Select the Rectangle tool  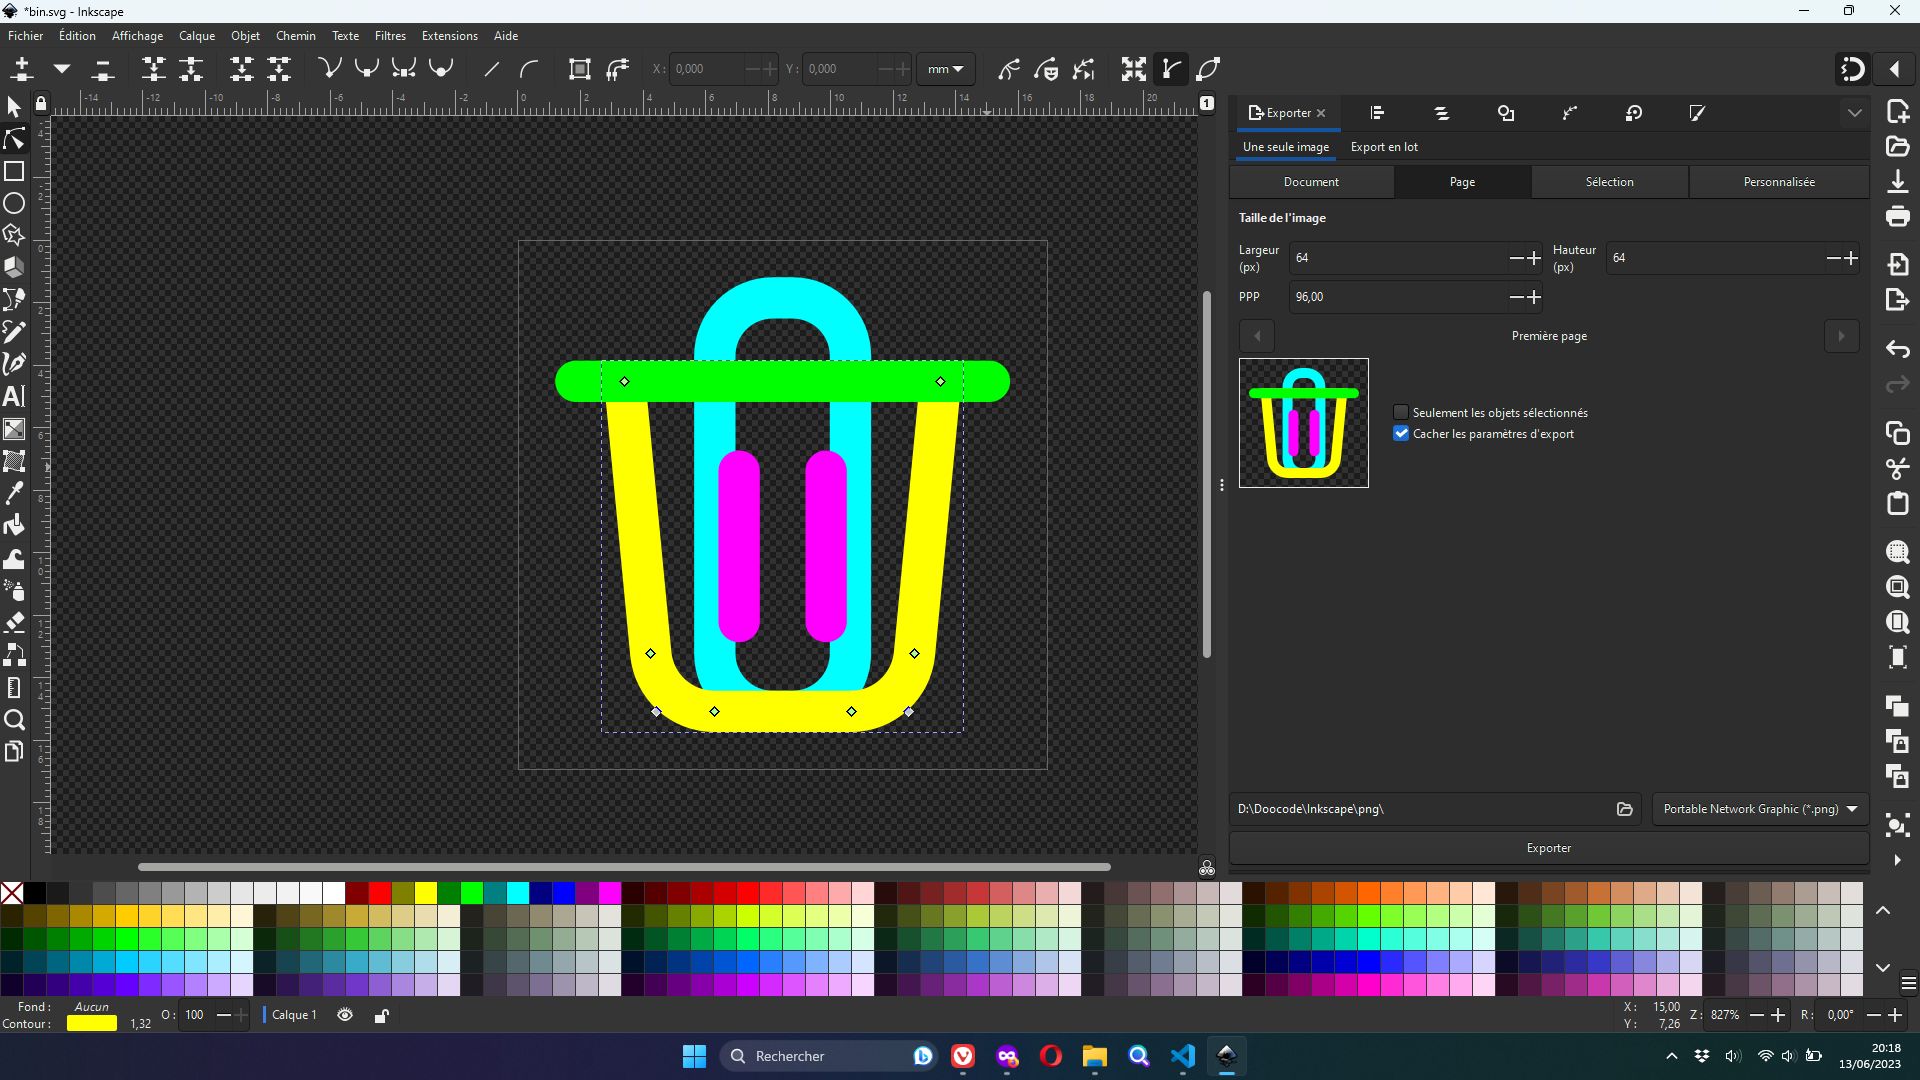point(14,171)
